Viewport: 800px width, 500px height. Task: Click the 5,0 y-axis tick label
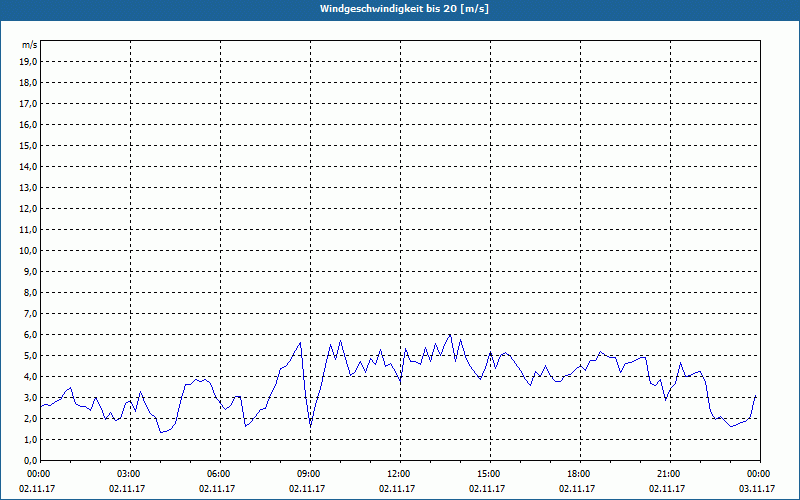coord(31,356)
